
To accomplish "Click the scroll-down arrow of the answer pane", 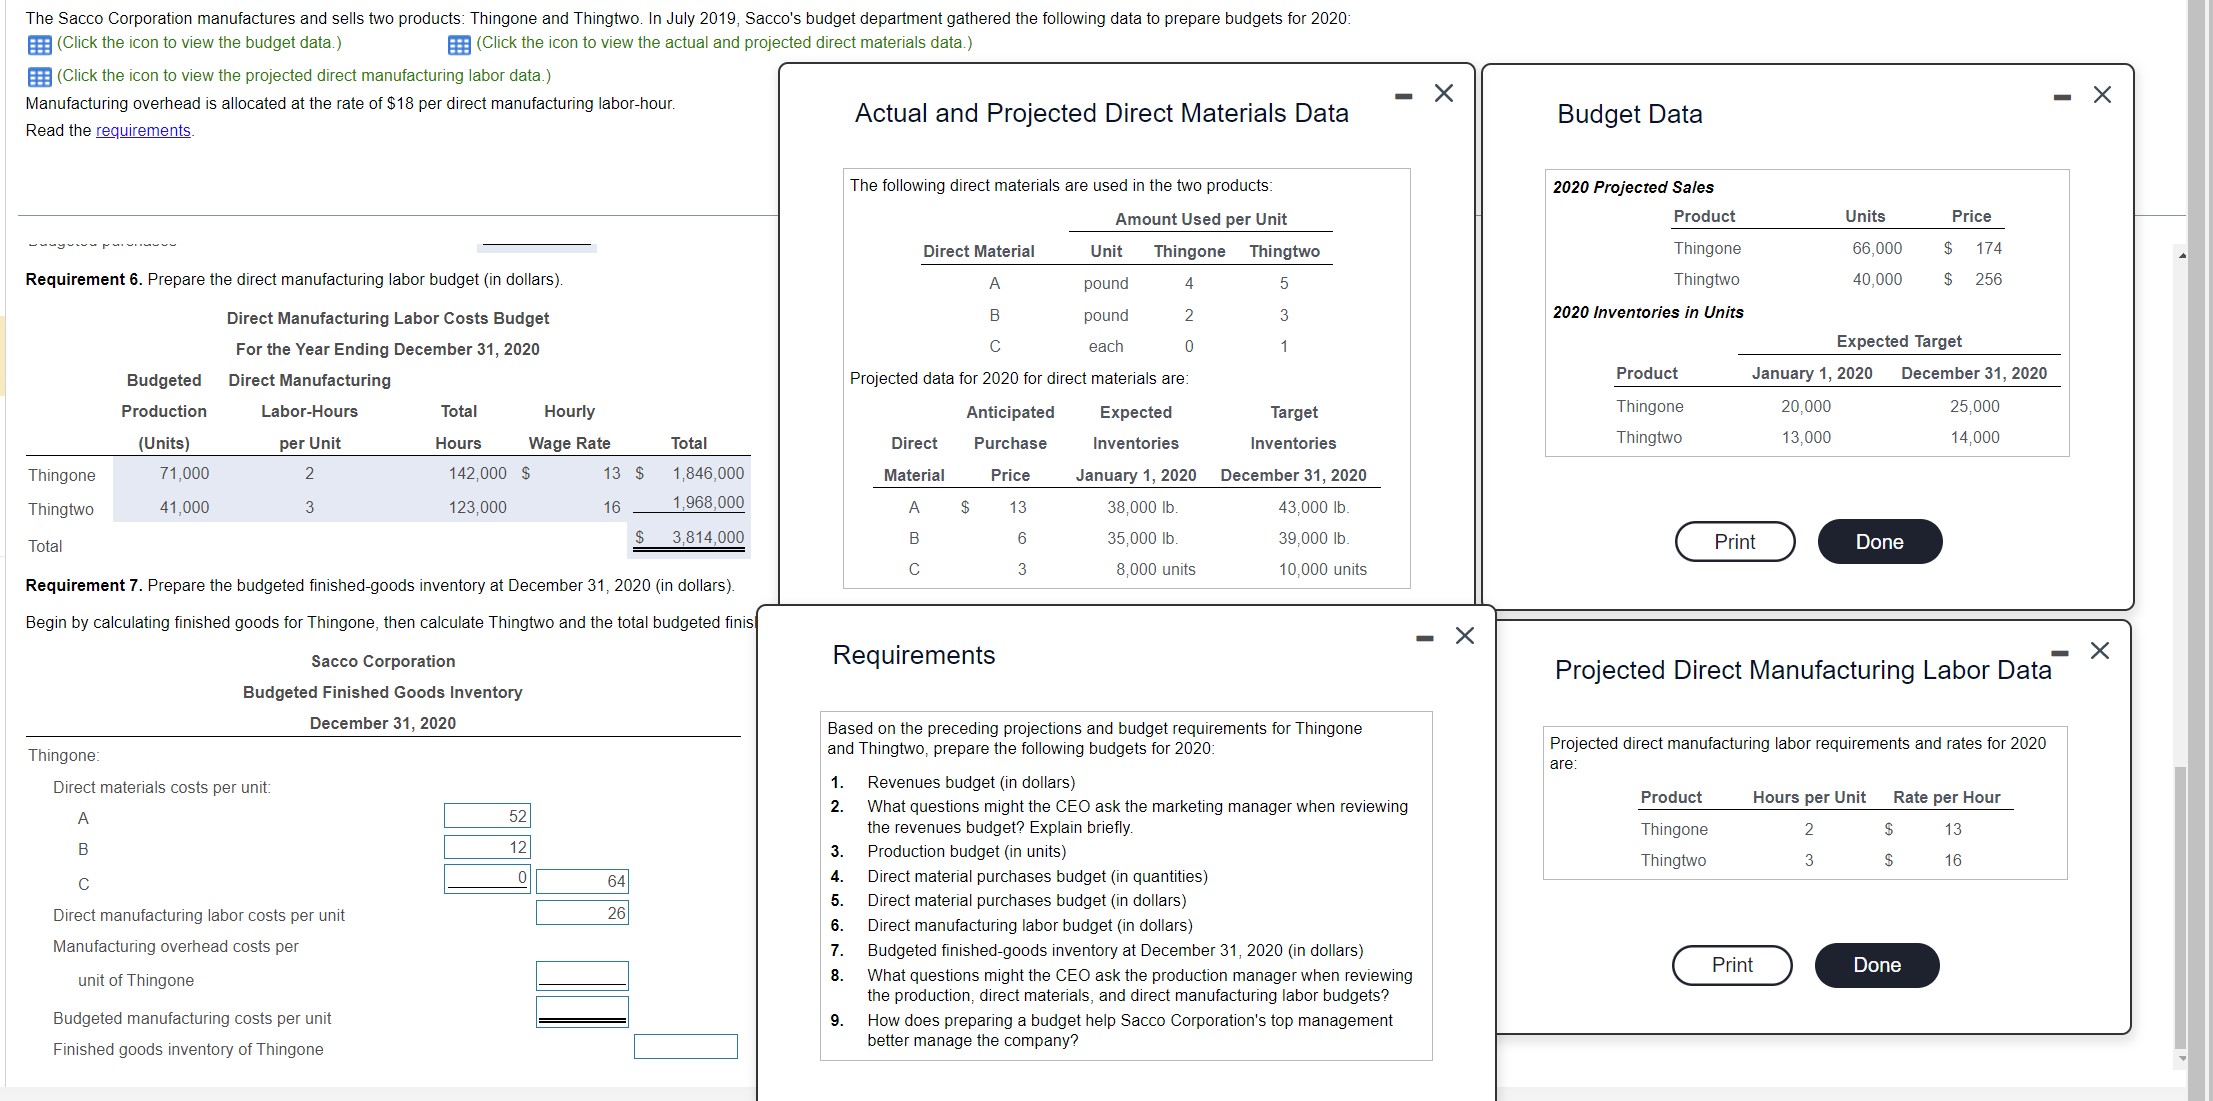I will [2182, 1059].
